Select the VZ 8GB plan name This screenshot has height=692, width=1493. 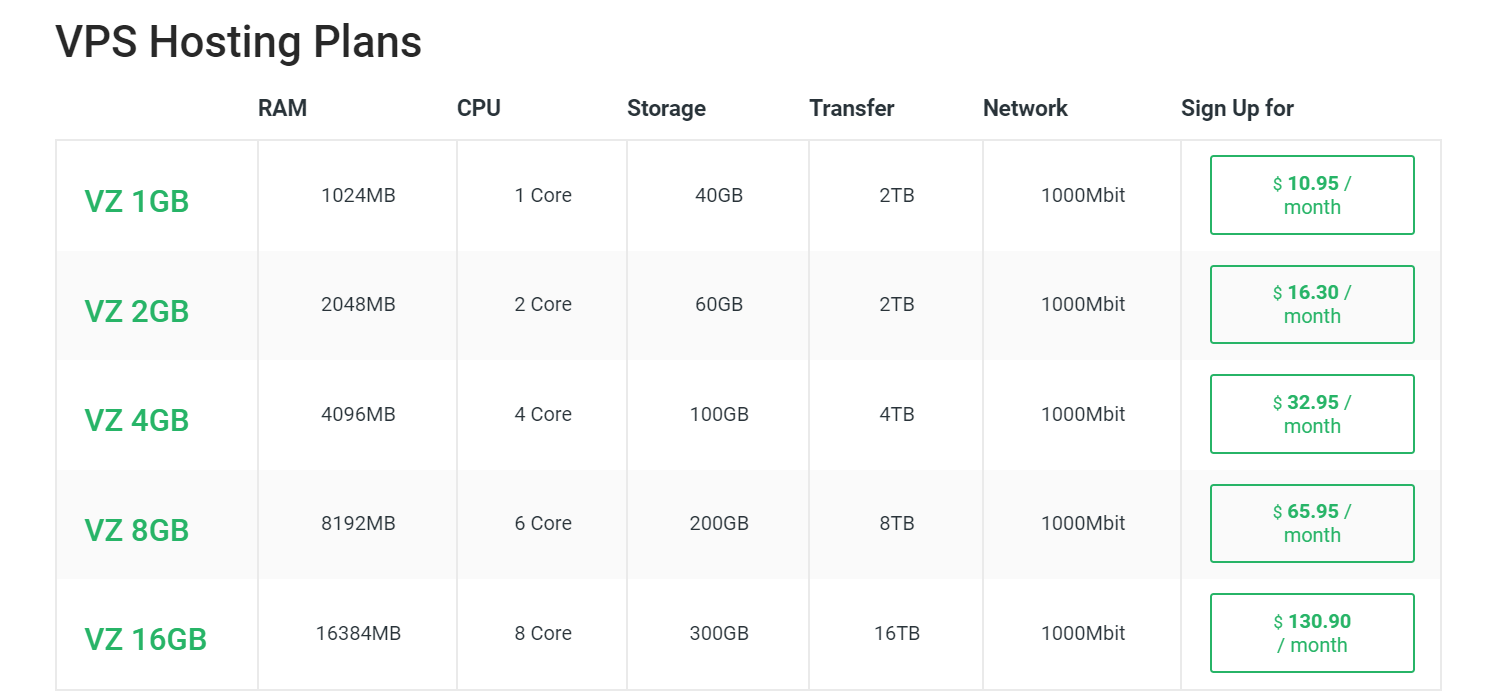pyautogui.click(x=137, y=530)
